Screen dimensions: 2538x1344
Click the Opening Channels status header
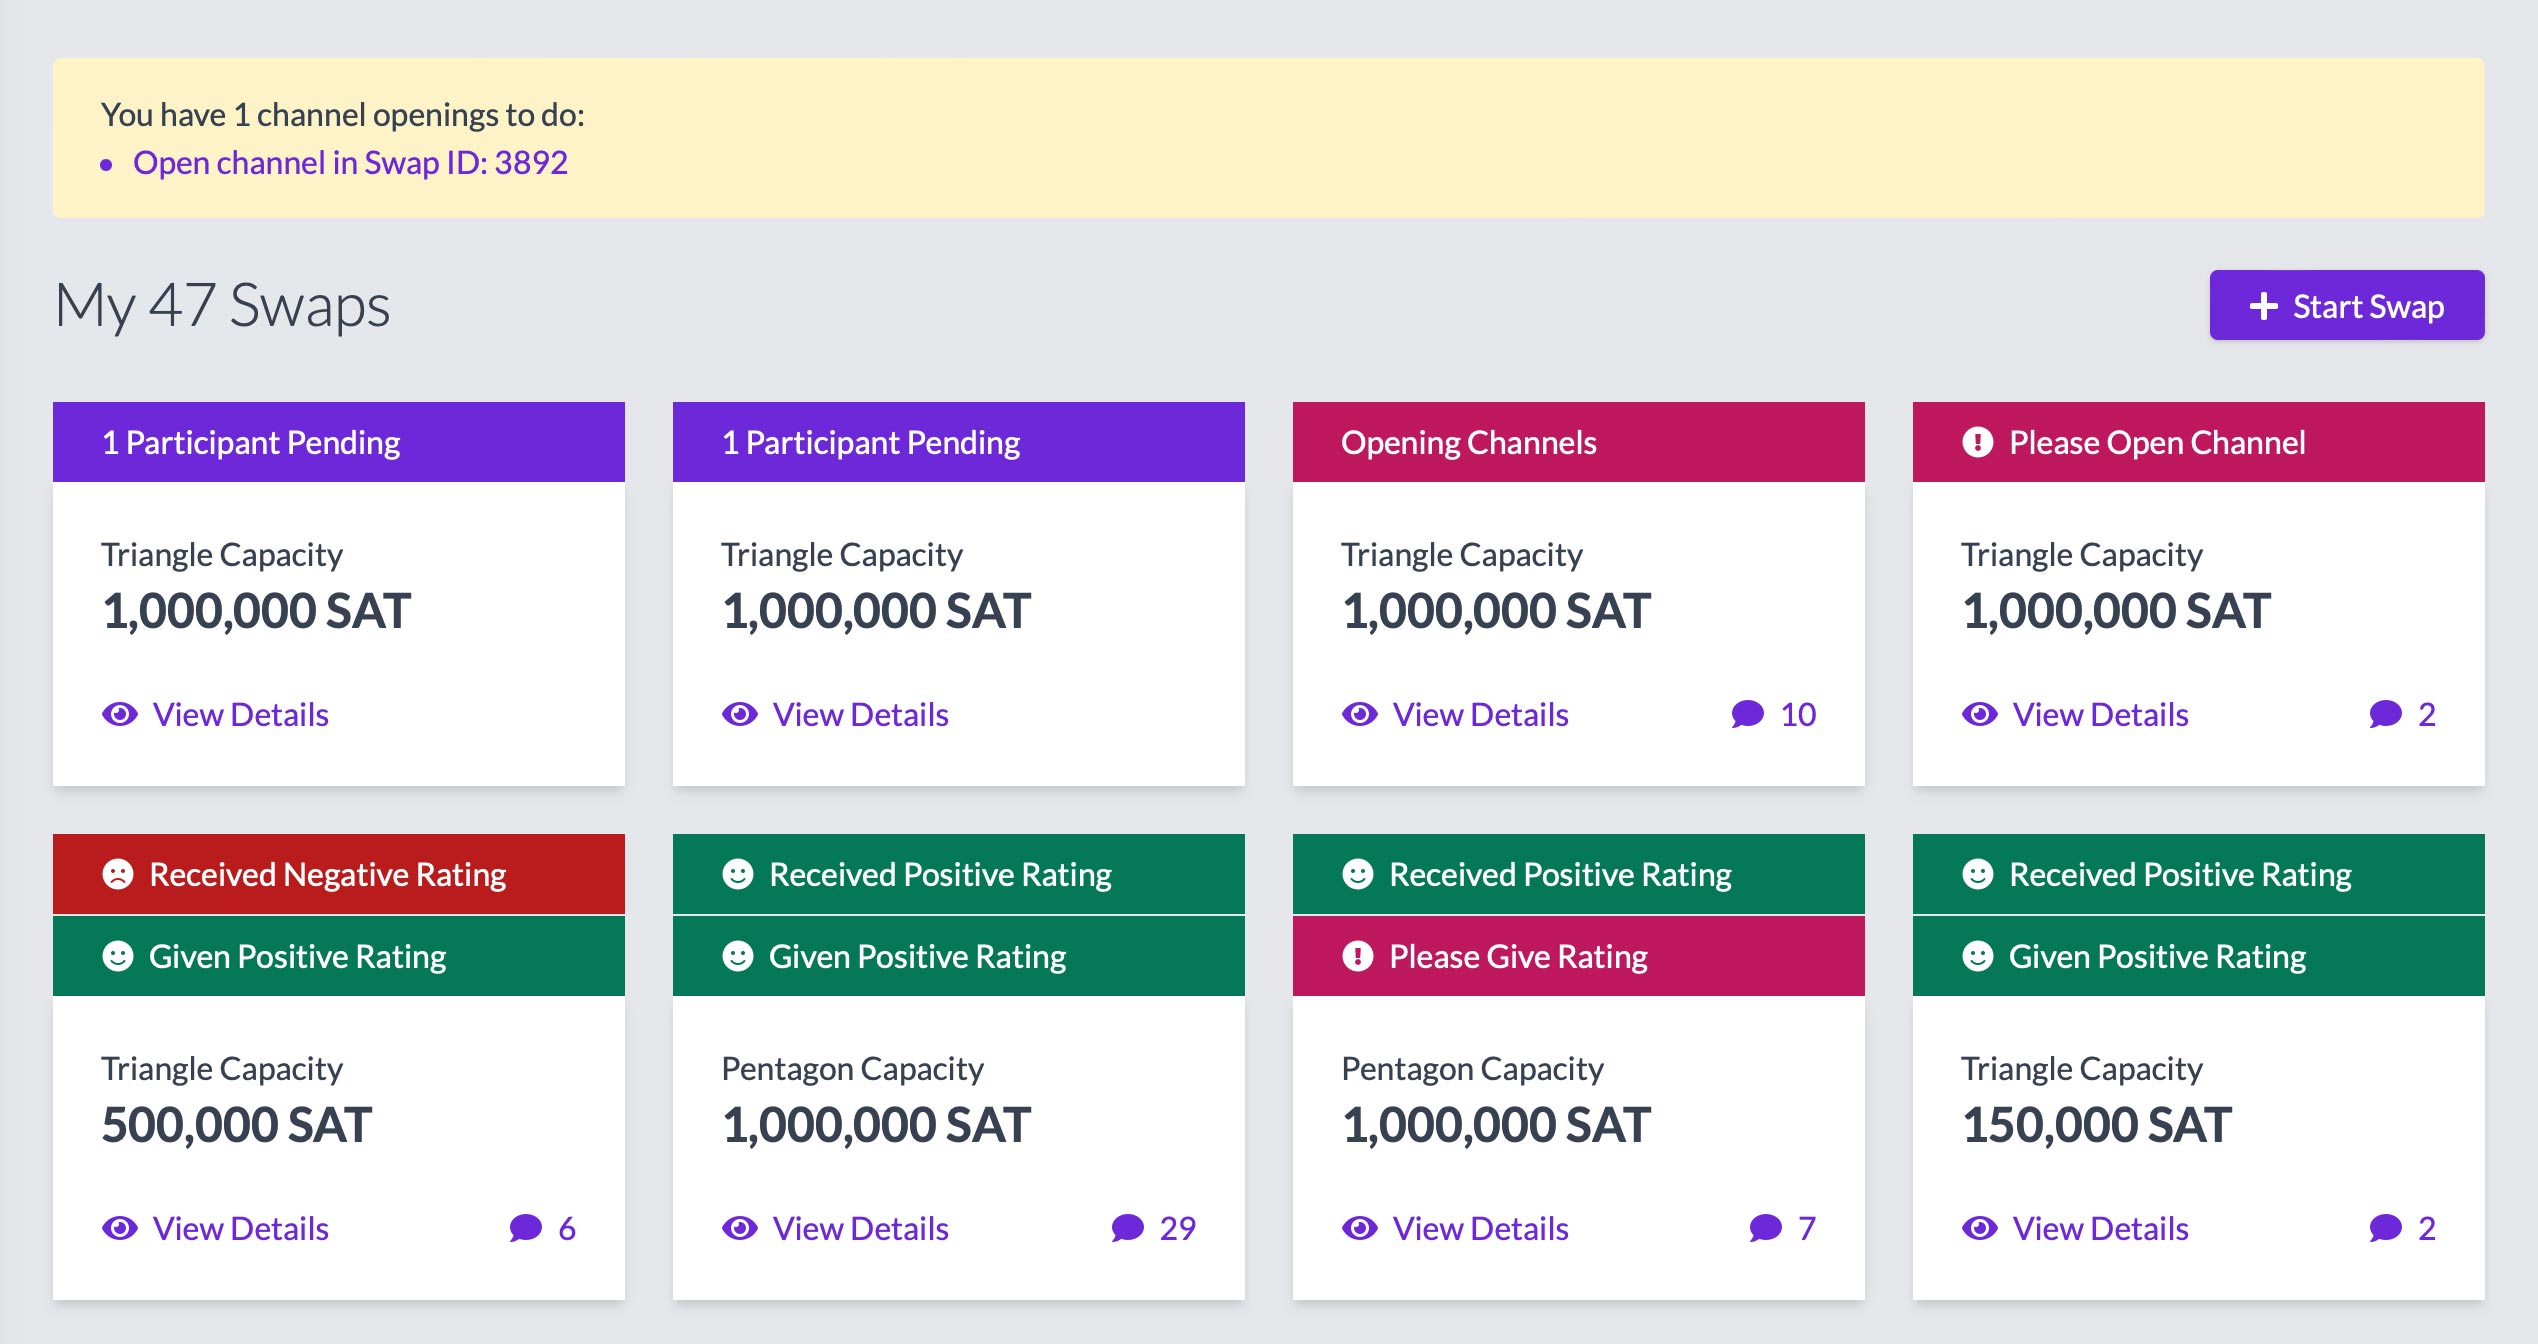(1578, 442)
